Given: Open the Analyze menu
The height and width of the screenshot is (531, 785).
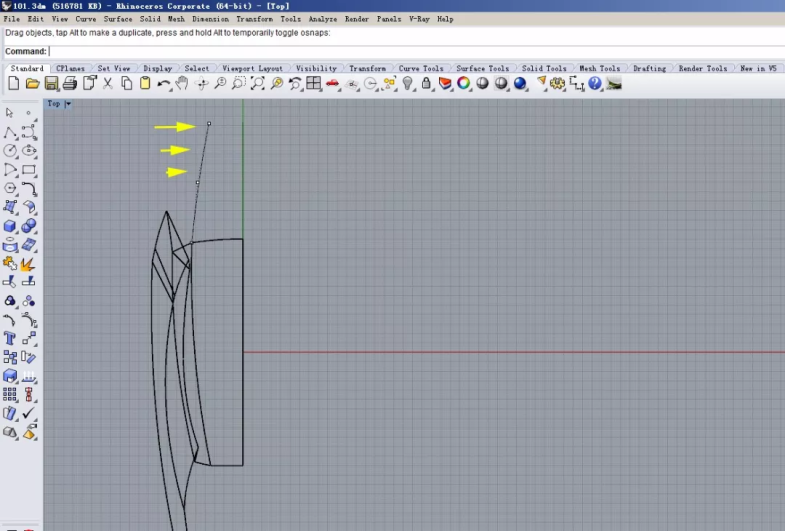Looking at the screenshot, I should click(x=322, y=19).
